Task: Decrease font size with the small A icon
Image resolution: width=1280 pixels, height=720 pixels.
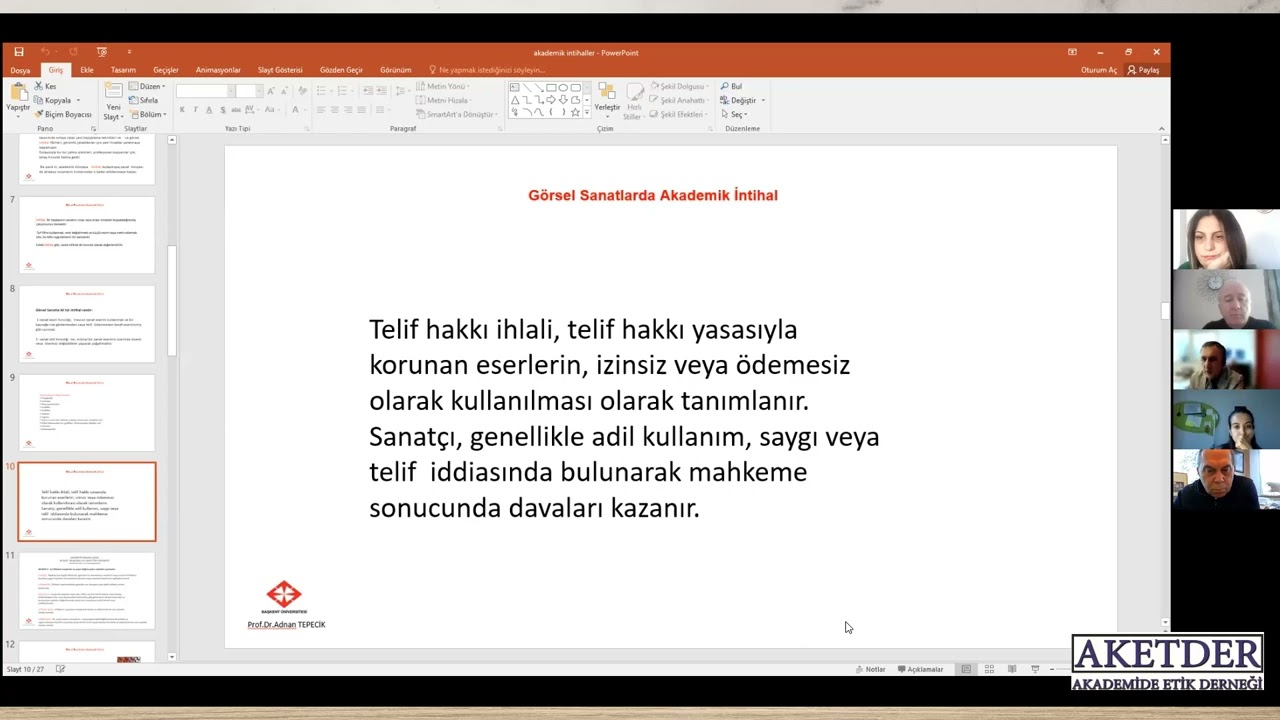Action: pos(284,91)
